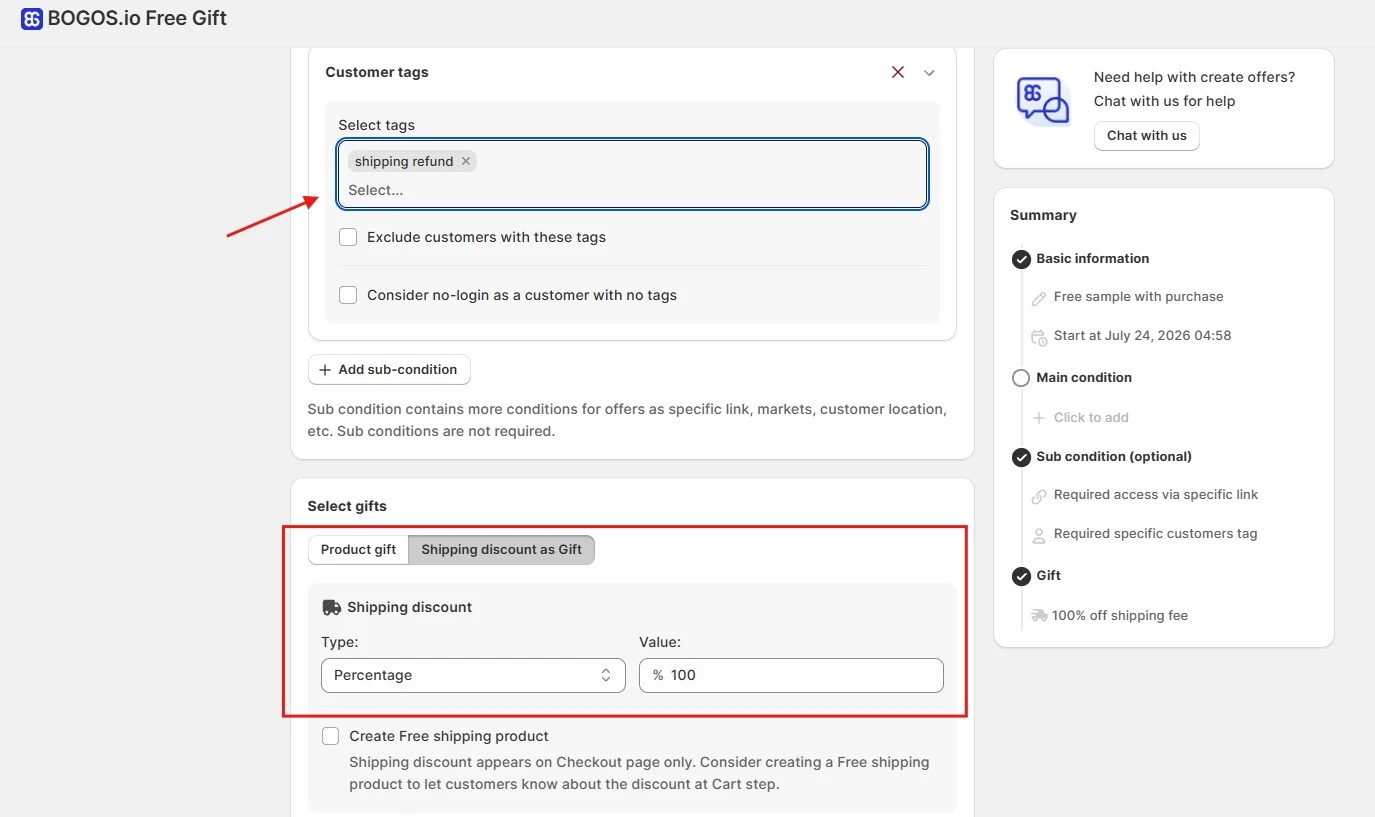Click the Basic information checkmark icon
The width and height of the screenshot is (1375, 817).
pyautogui.click(x=1021, y=259)
